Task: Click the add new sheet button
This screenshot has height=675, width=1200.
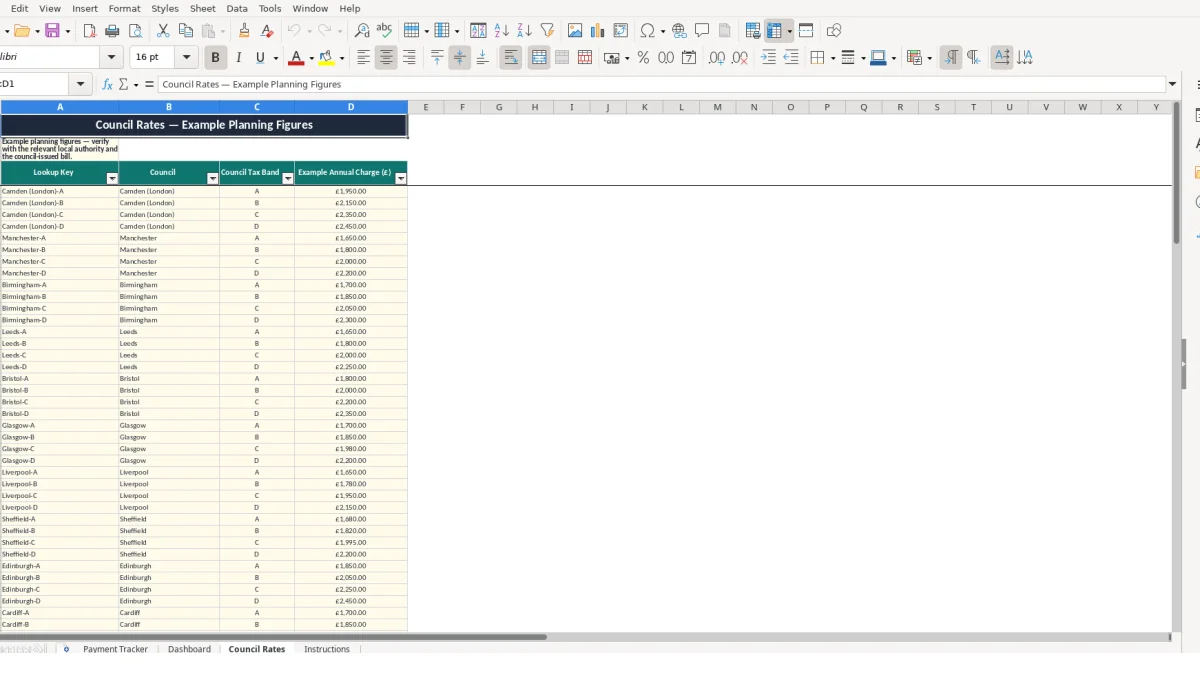Action: pos(66,649)
